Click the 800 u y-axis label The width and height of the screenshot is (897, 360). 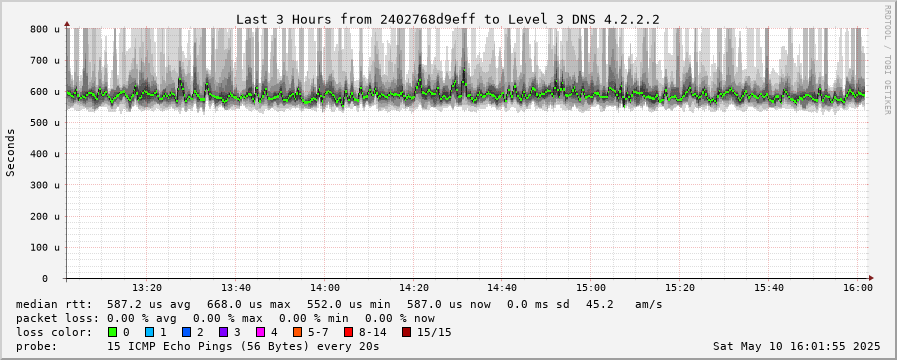click(x=45, y=29)
